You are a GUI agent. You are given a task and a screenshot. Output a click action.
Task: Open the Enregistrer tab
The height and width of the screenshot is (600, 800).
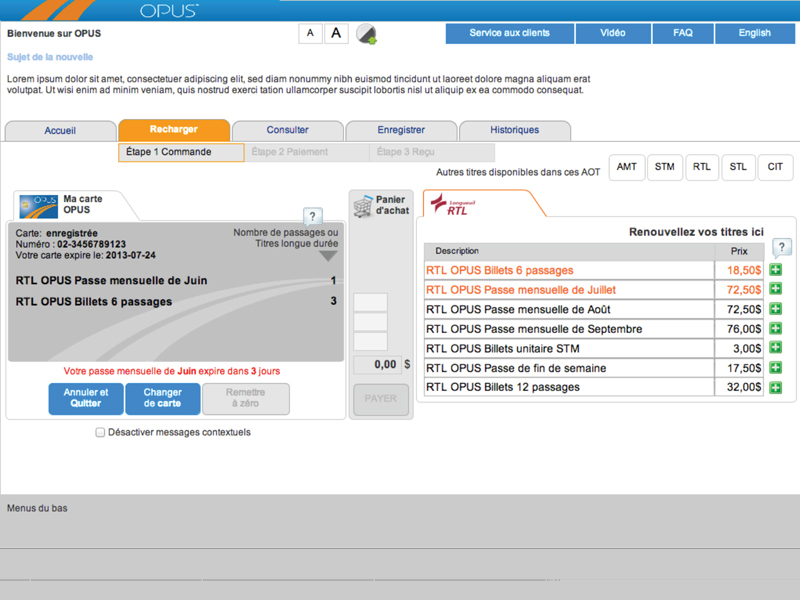click(x=401, y=130)
